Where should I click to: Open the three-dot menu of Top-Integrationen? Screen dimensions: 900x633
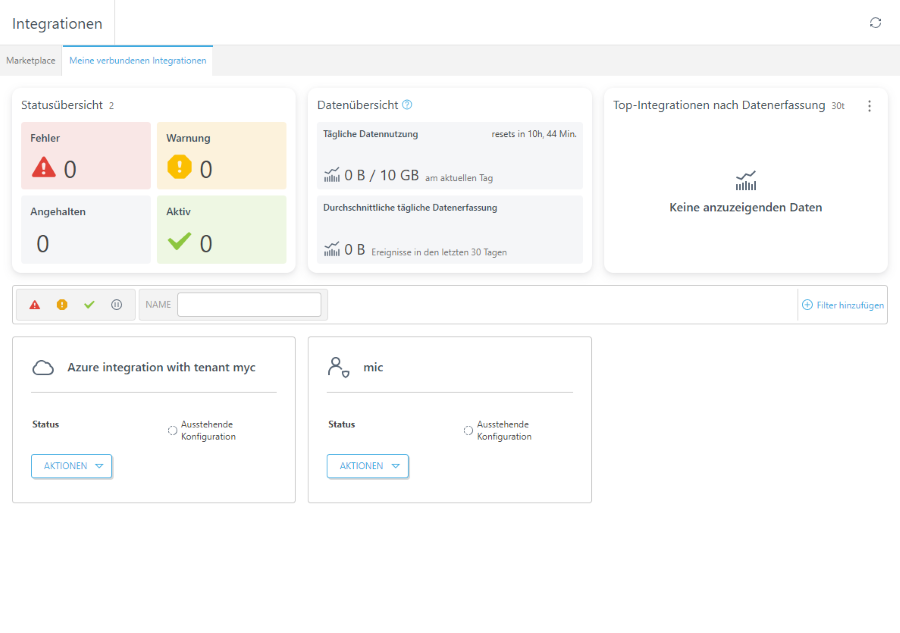coord(870,106)
